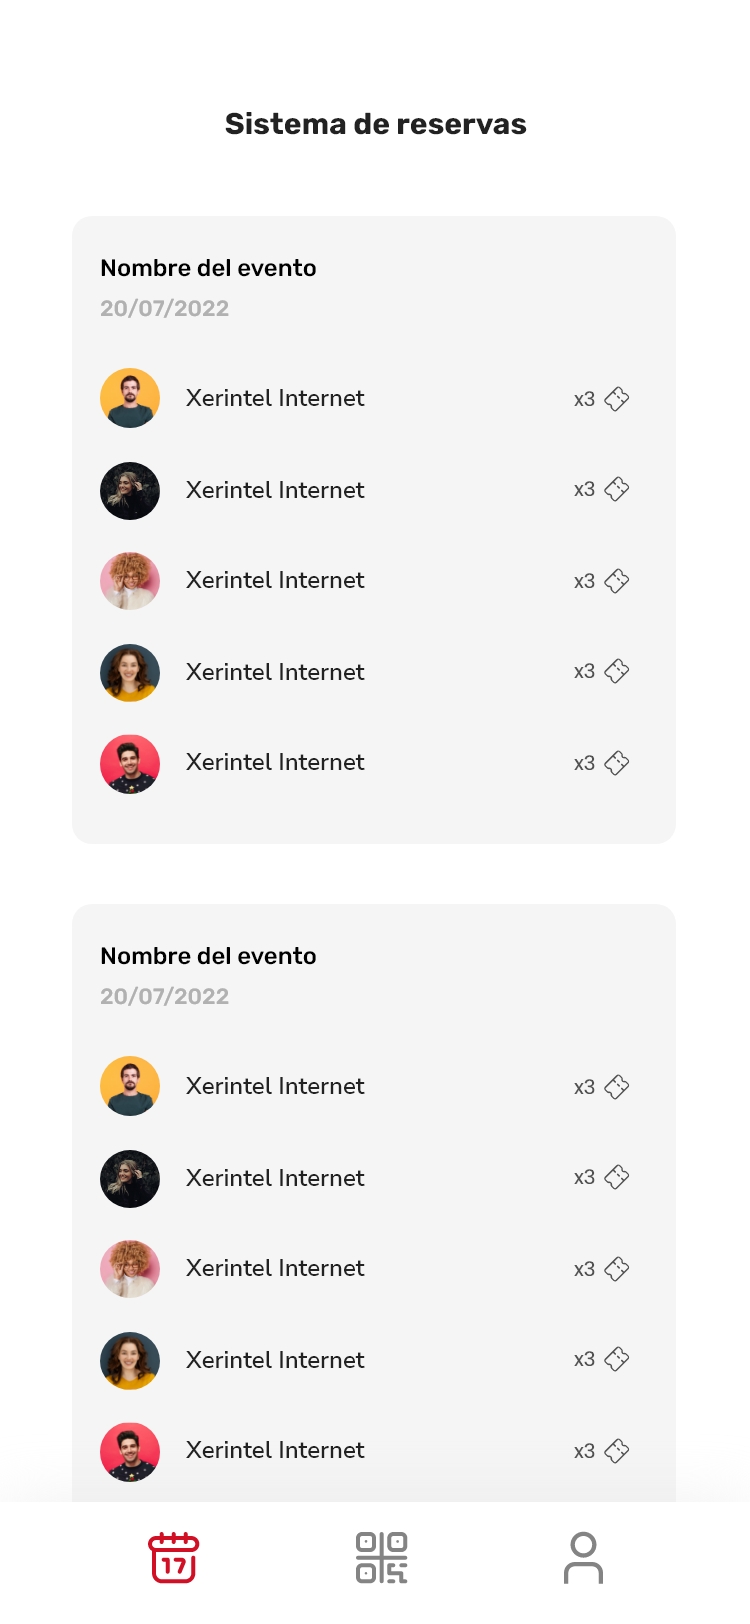The width and height of the screenshot is (750, 1624).
Task: Click ticket icon beside black-background avatar in first event
Action: [x=617, y=489]
